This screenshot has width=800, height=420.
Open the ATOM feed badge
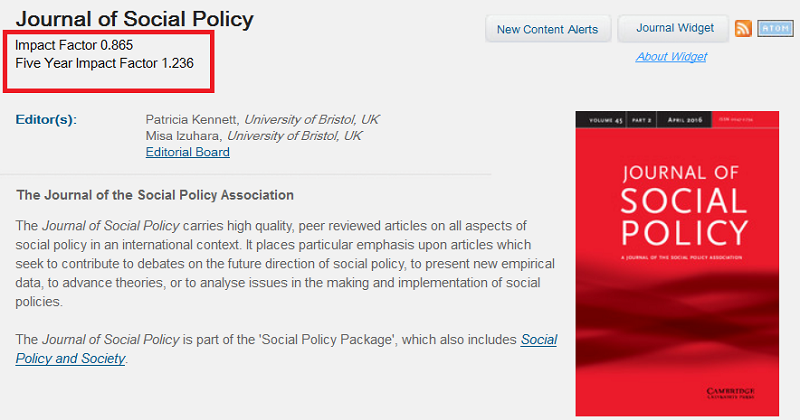click(x=775, y=29)
